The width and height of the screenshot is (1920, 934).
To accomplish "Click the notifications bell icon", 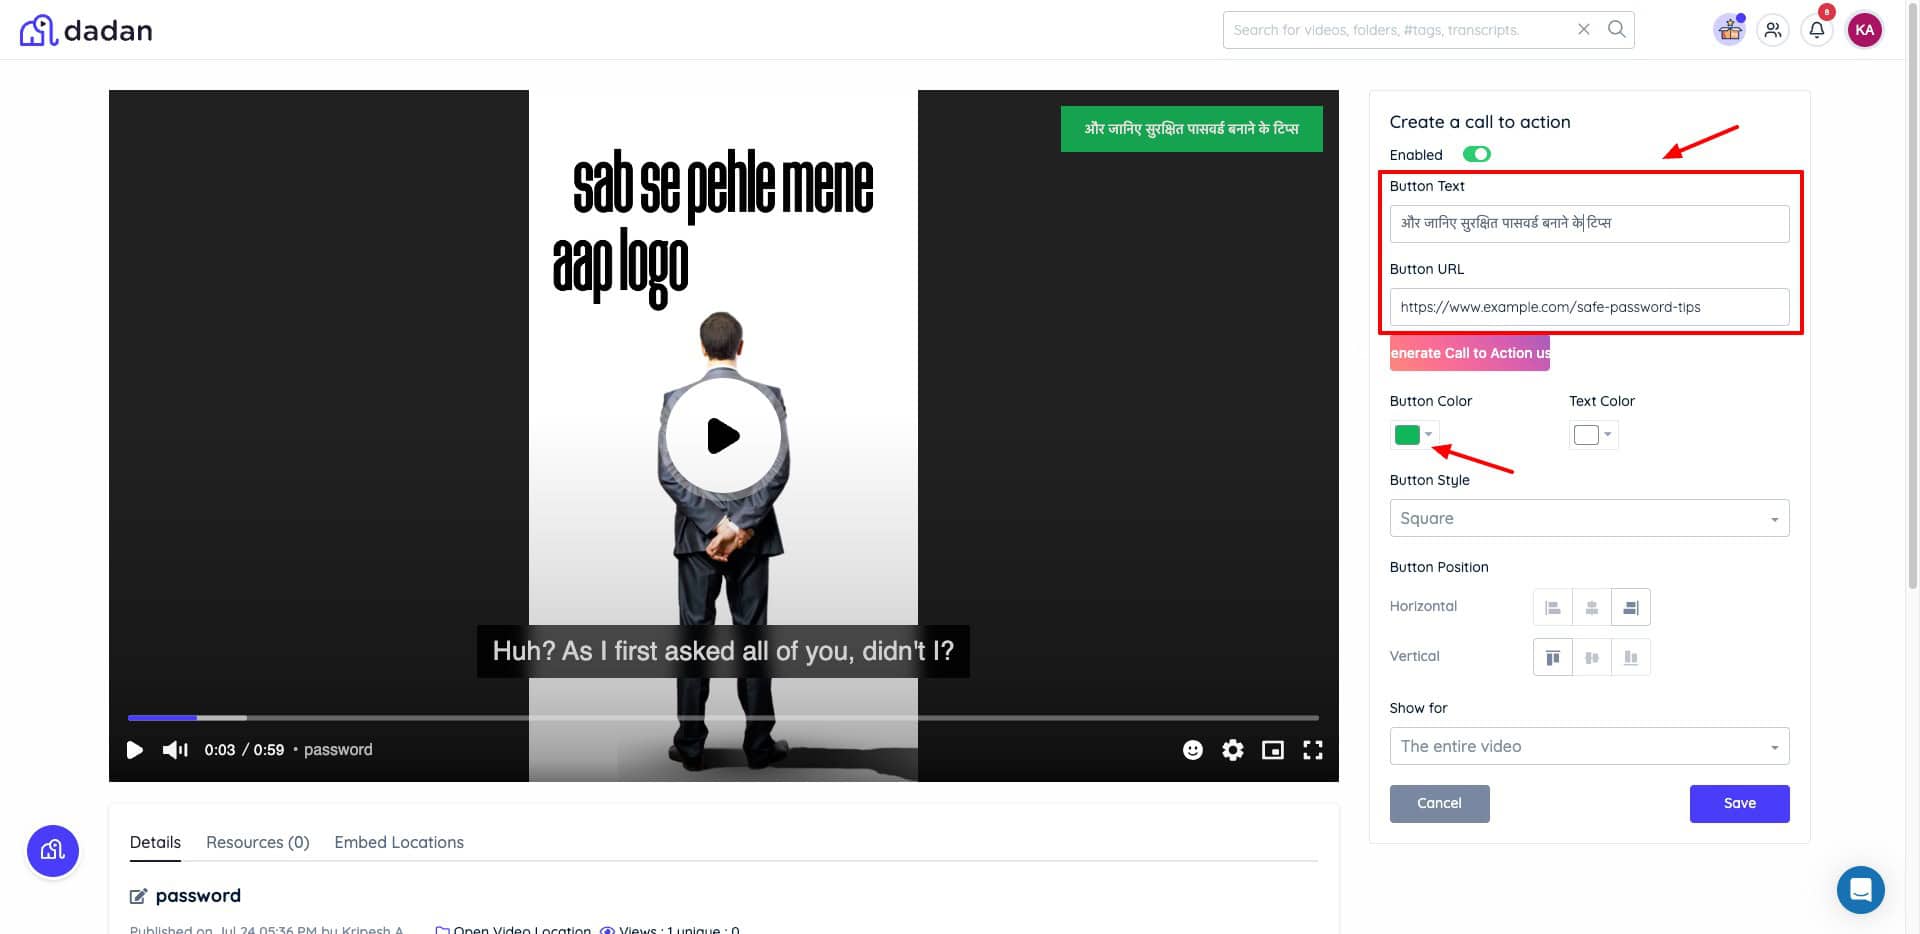I will [x=1816, y=30].
